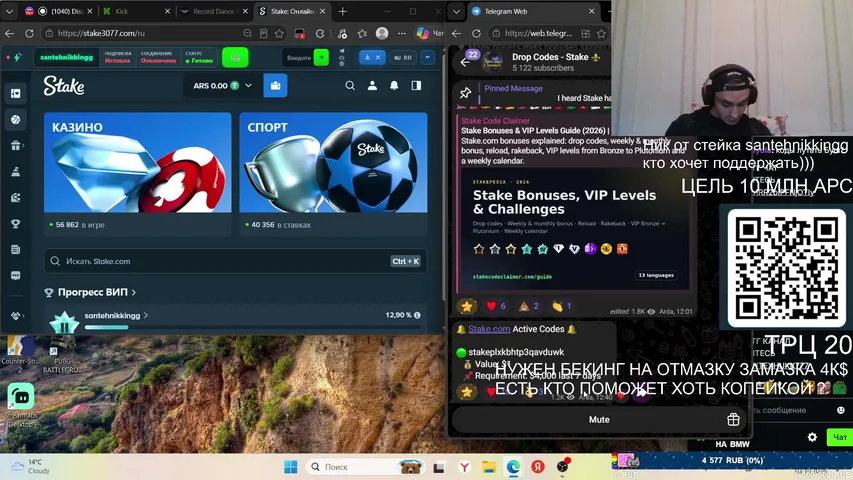Toggle the Stake right sidebar panel icon

click(416, 85)
